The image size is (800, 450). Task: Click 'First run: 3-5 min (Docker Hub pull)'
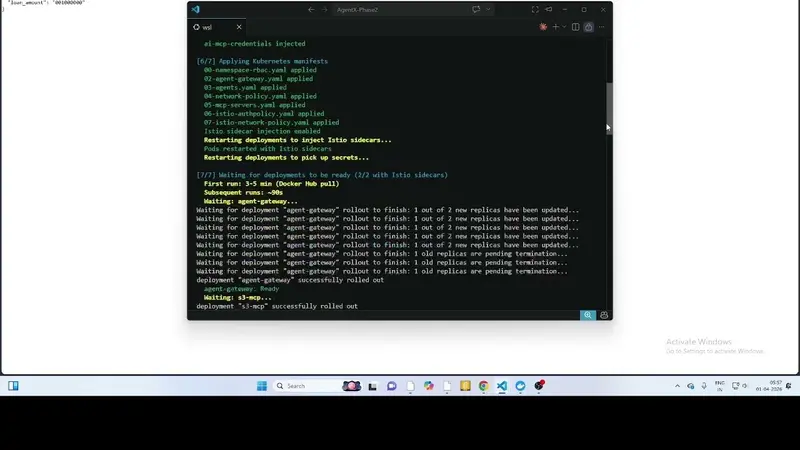pos(271,184)
